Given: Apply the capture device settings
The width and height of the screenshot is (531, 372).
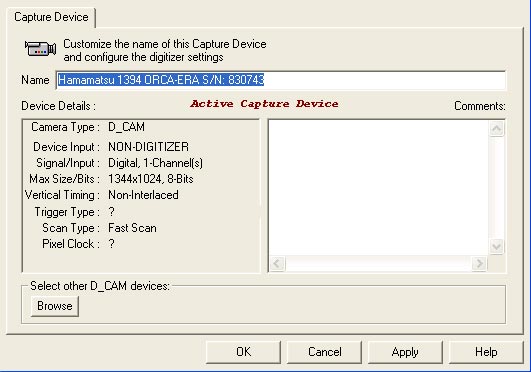Looking at the screenshot, I should pos(405,352).
